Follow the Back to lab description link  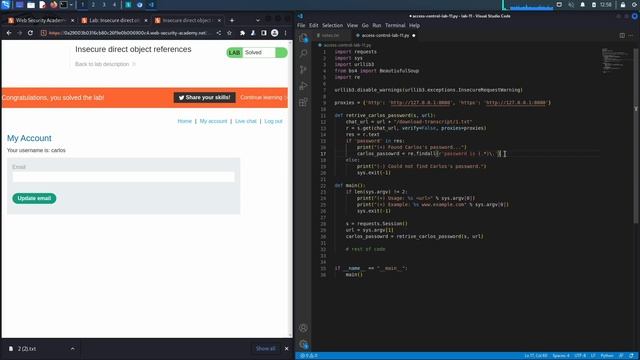pos(105,64)
